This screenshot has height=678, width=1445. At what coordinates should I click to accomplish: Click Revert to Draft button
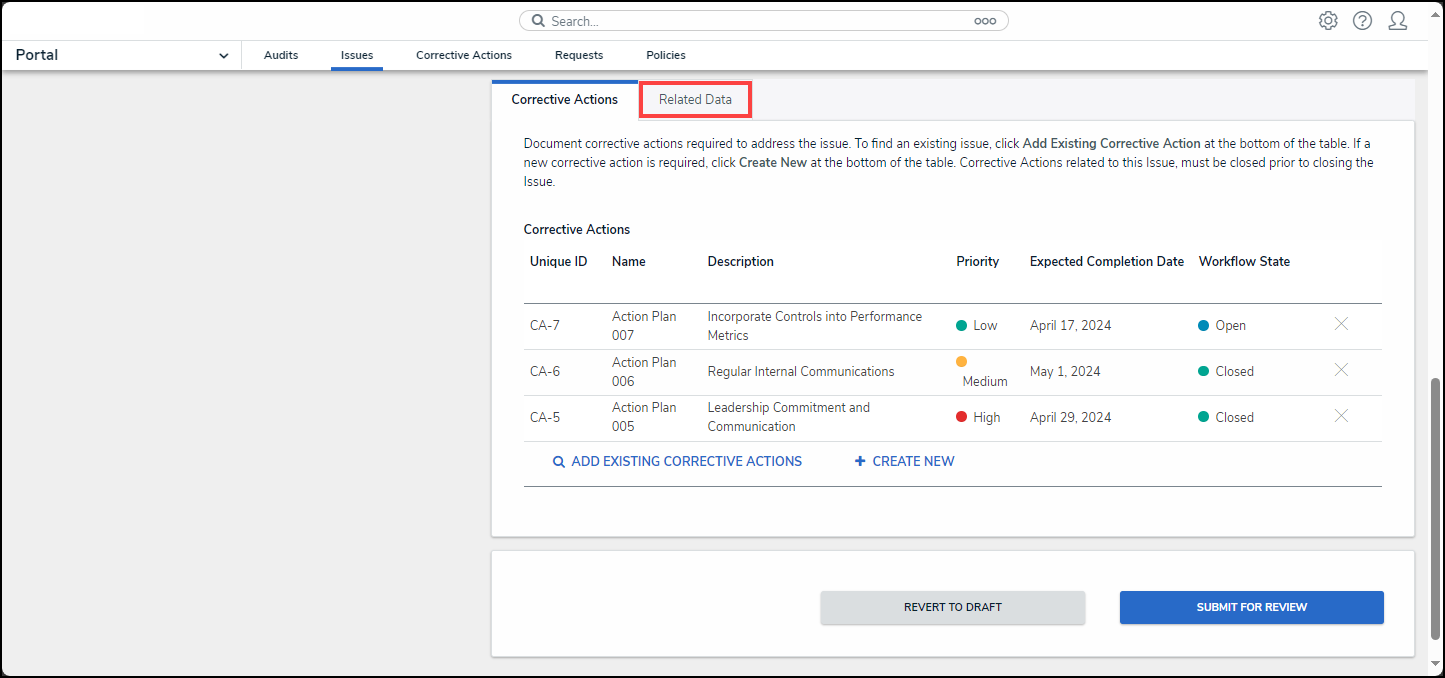pos(952,607)
